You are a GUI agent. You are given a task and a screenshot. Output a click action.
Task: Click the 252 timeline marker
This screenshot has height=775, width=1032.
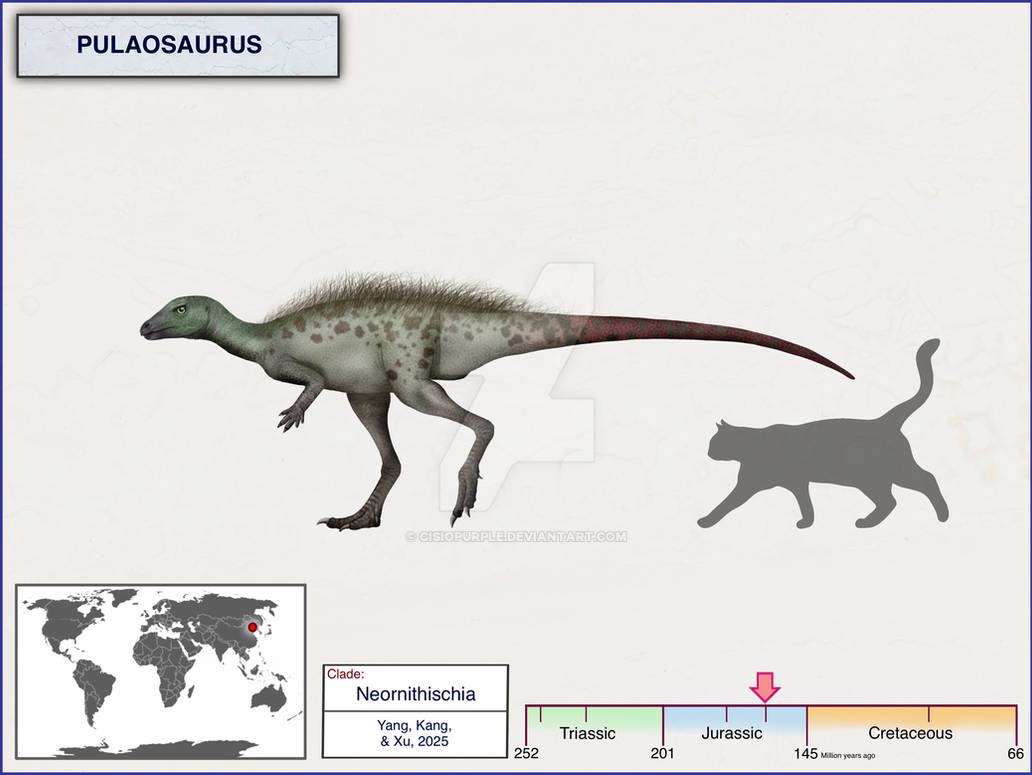click(x=526, y=753)
